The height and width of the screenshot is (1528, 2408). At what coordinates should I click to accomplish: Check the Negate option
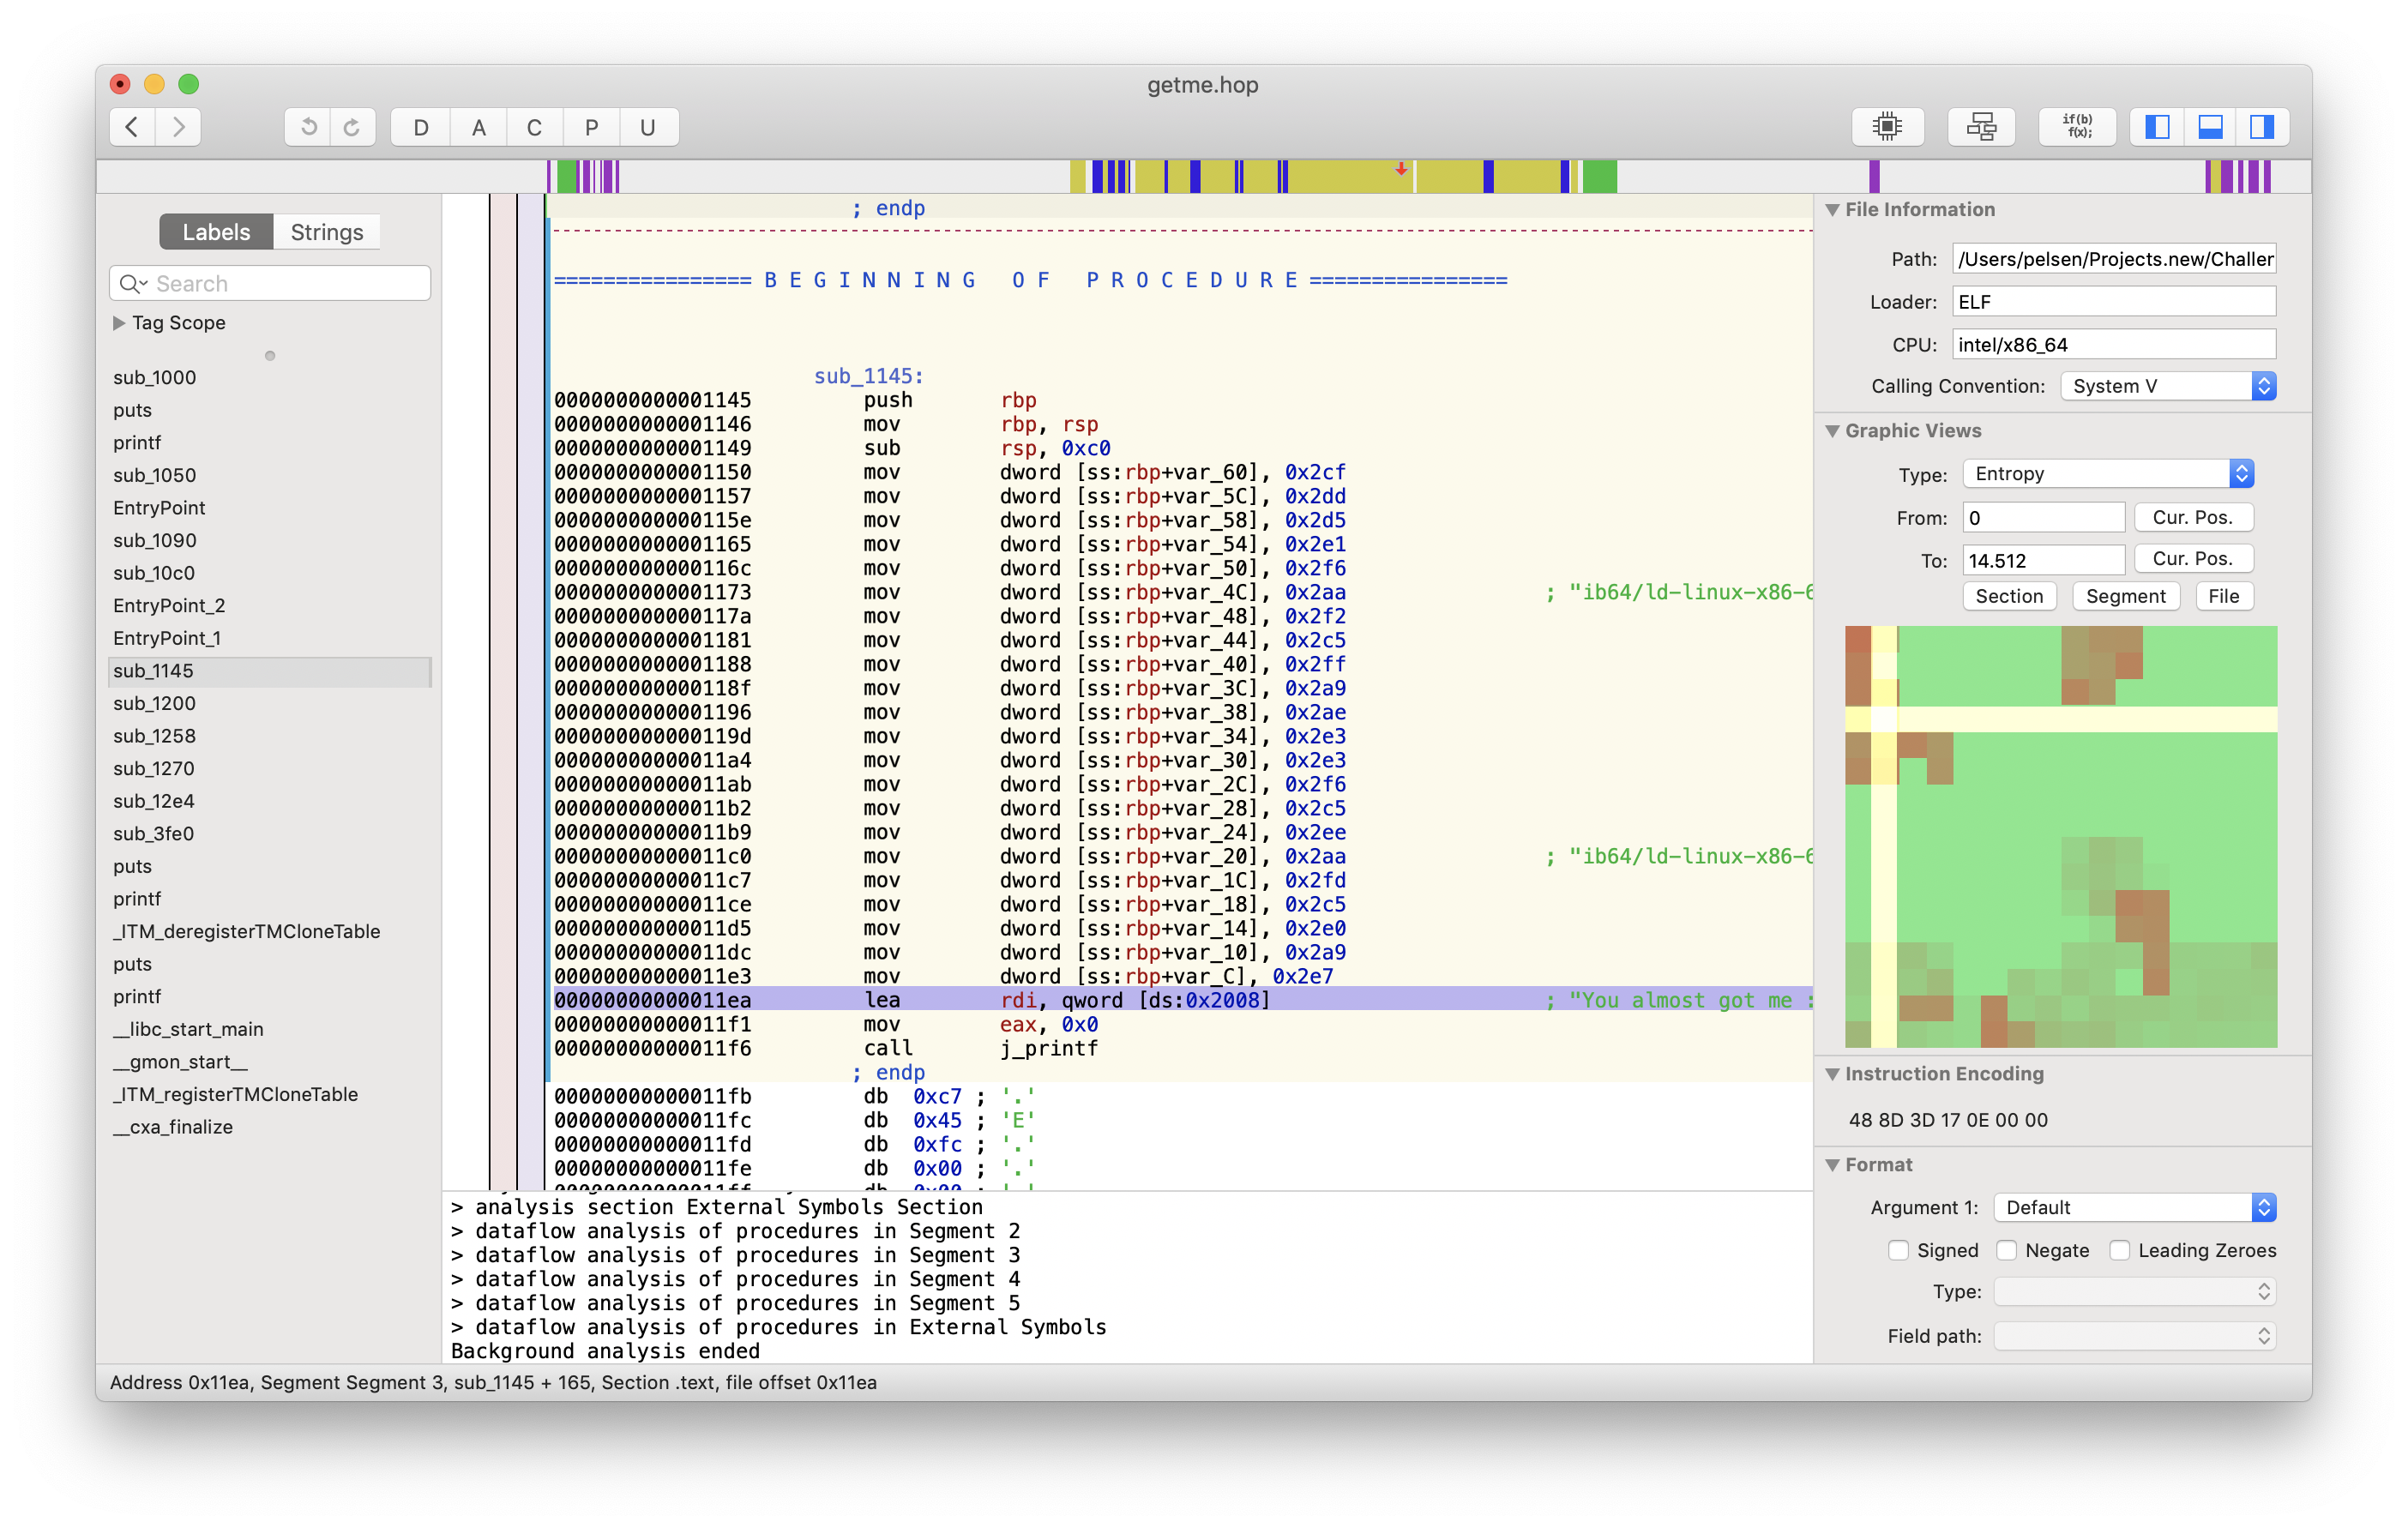2006,1250
